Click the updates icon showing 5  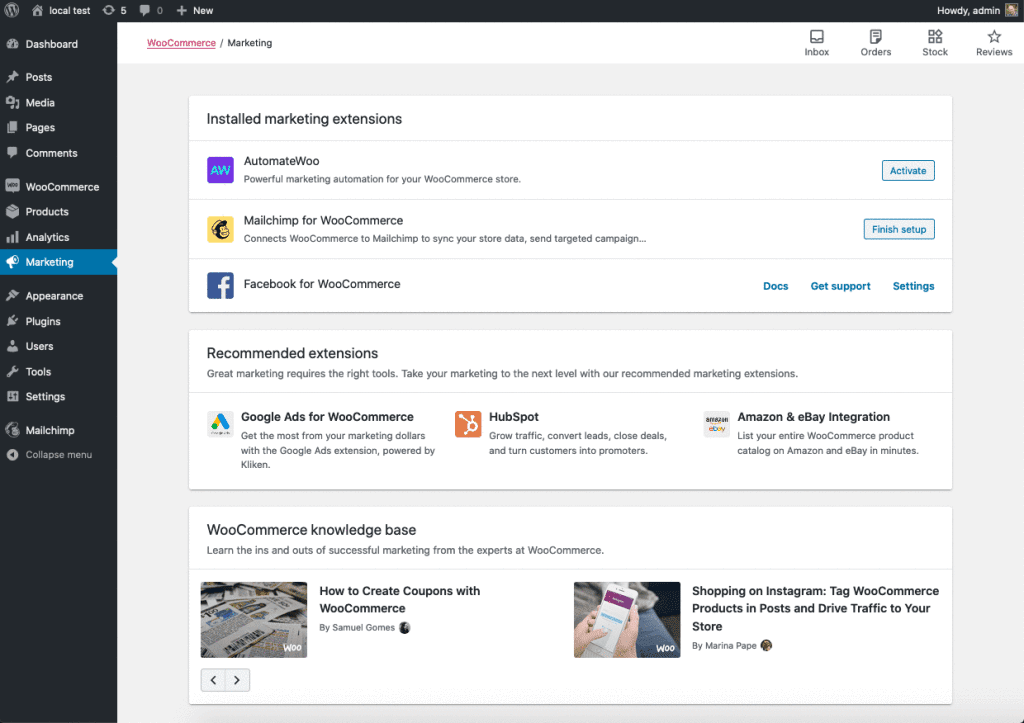[x=114, y=10]
